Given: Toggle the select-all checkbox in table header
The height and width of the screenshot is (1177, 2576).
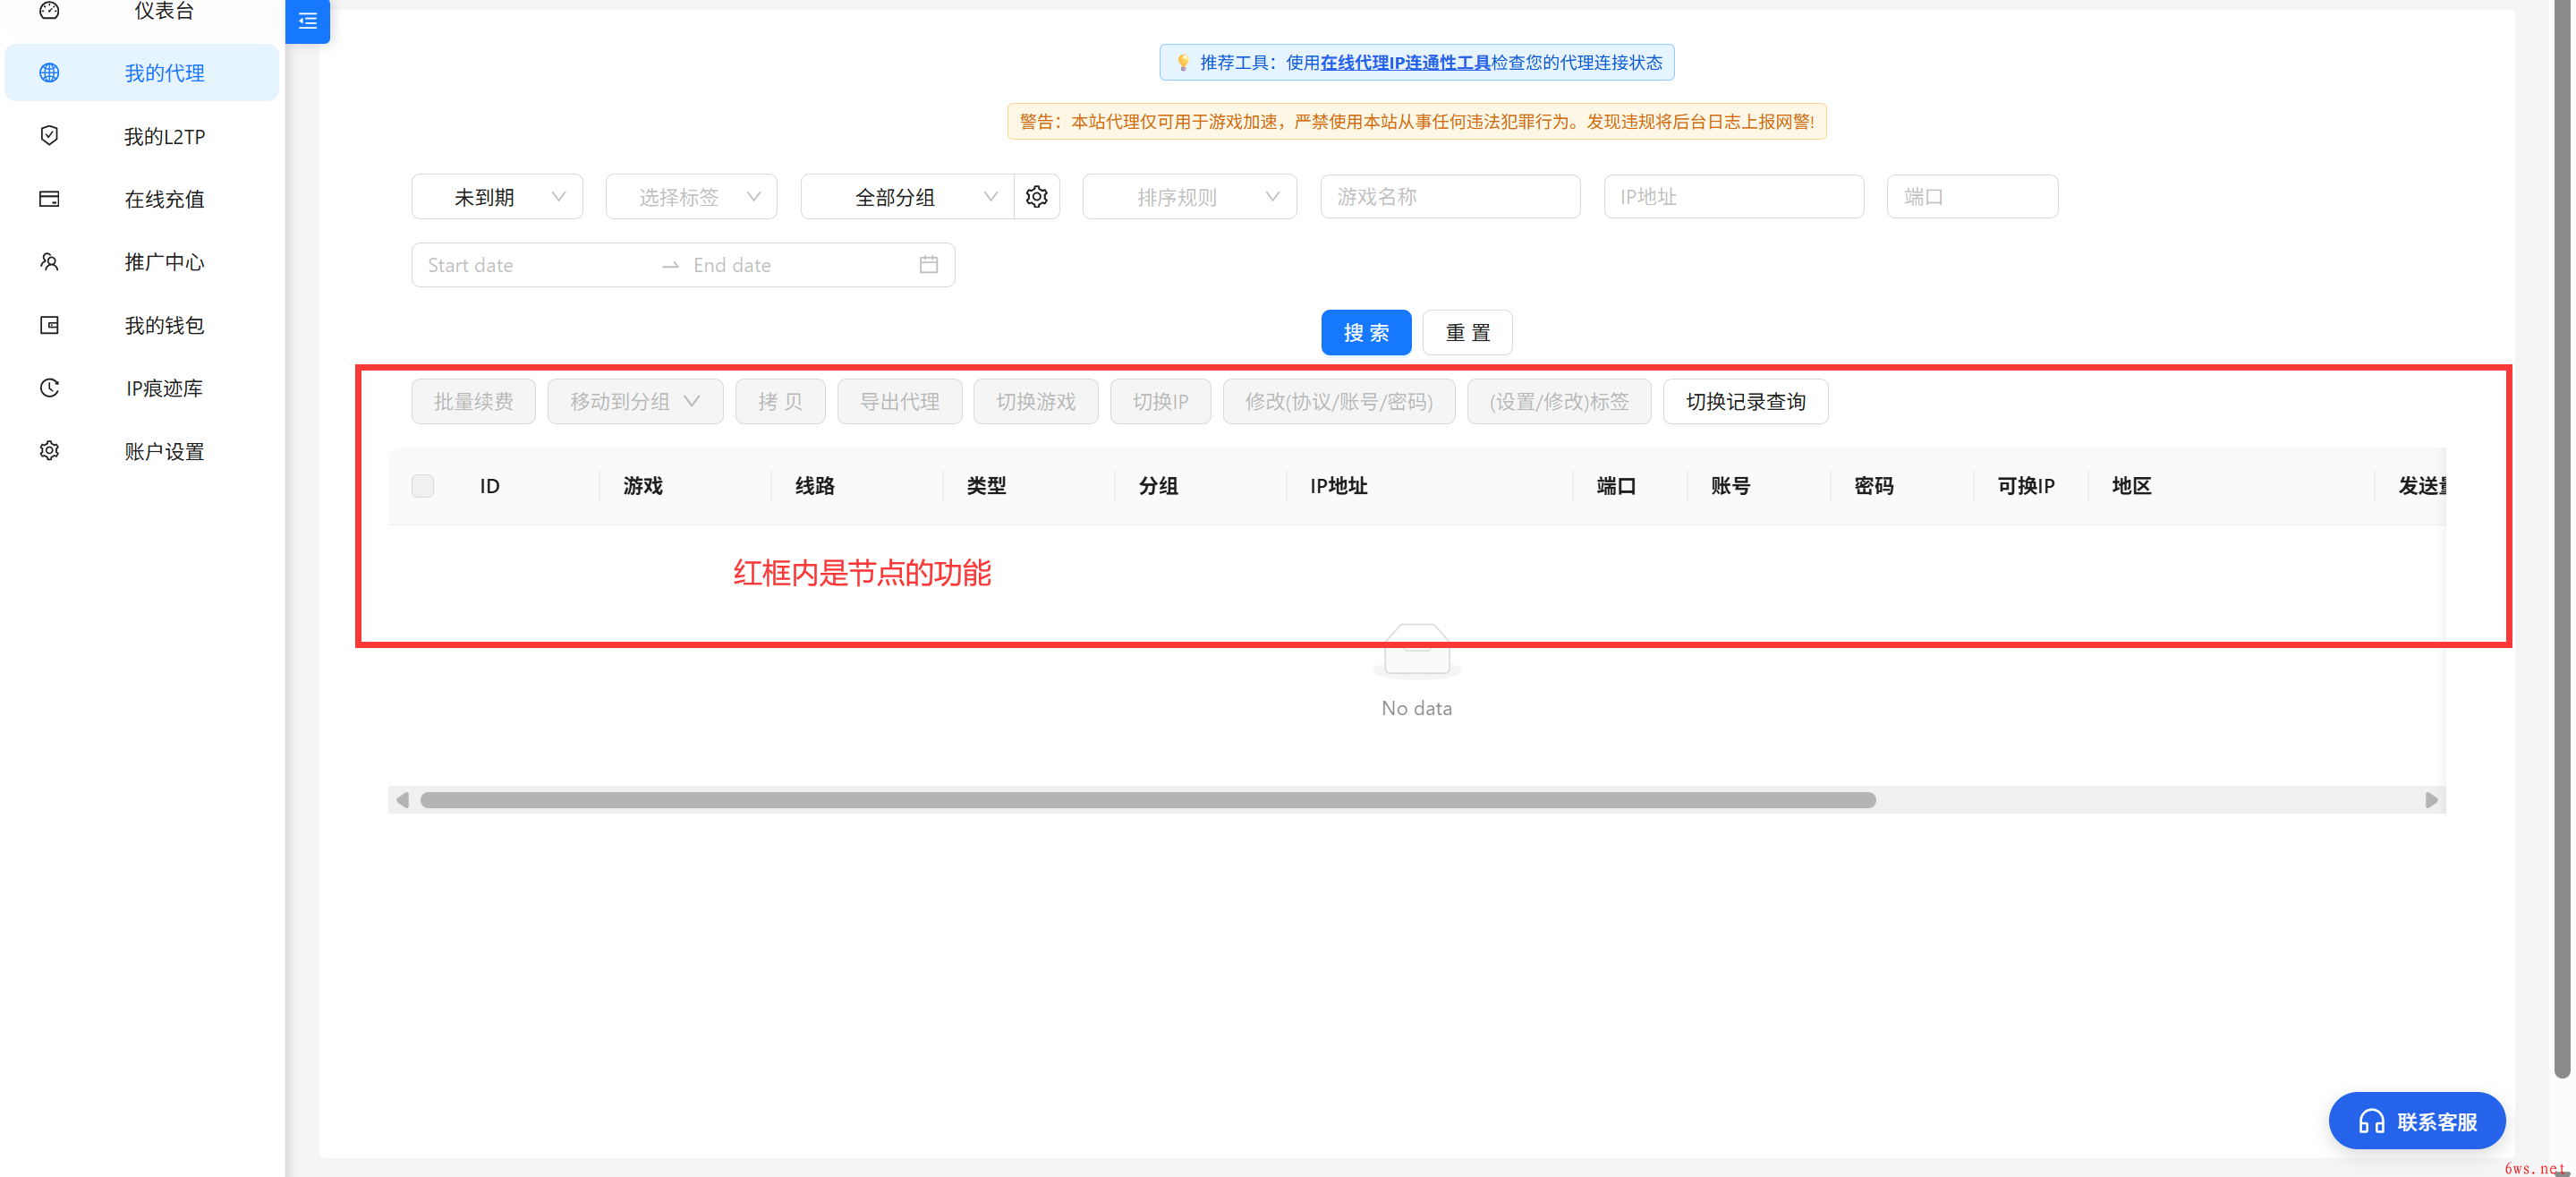Looking at the screenshot, I should coord(423,486).
